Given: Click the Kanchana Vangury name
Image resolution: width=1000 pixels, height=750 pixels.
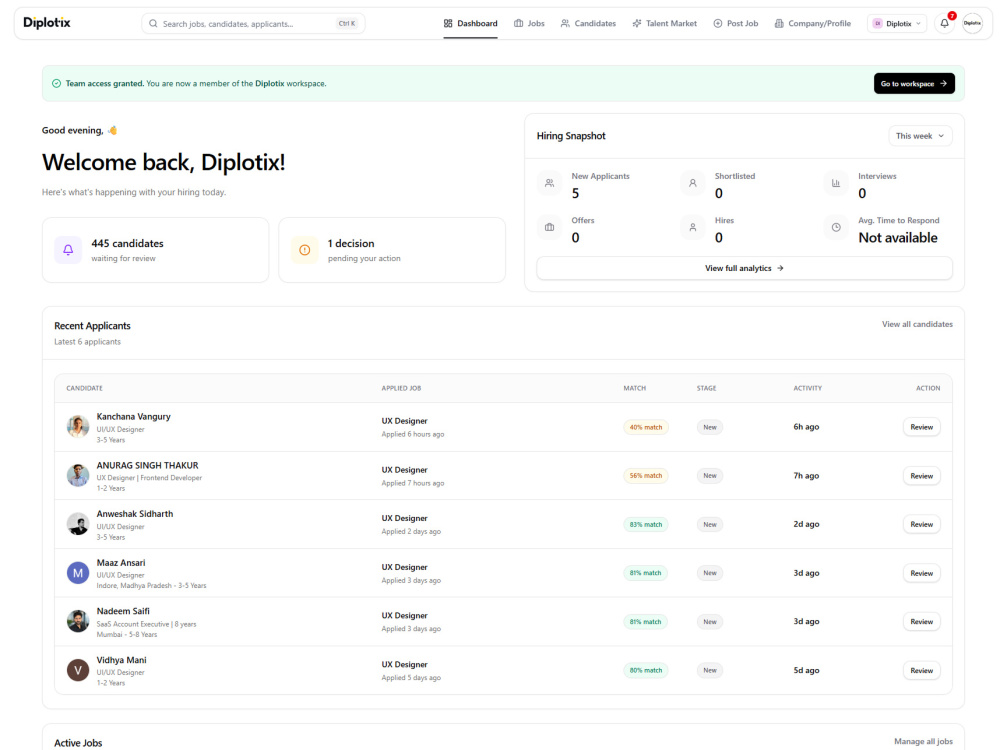Looking at the screenshot, I should pyautogui.click(x=133, y=416).
